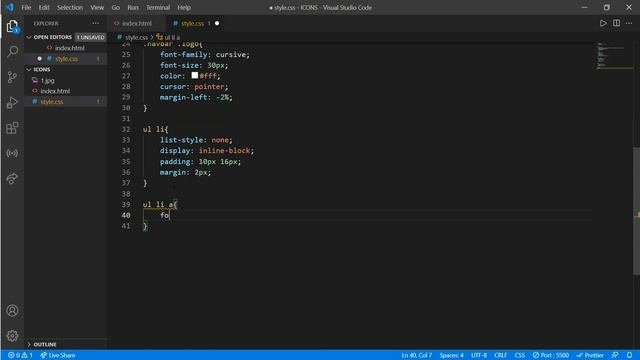
Task: Click the editor vertical scrollbar
Action: click(x=636, y=211)
